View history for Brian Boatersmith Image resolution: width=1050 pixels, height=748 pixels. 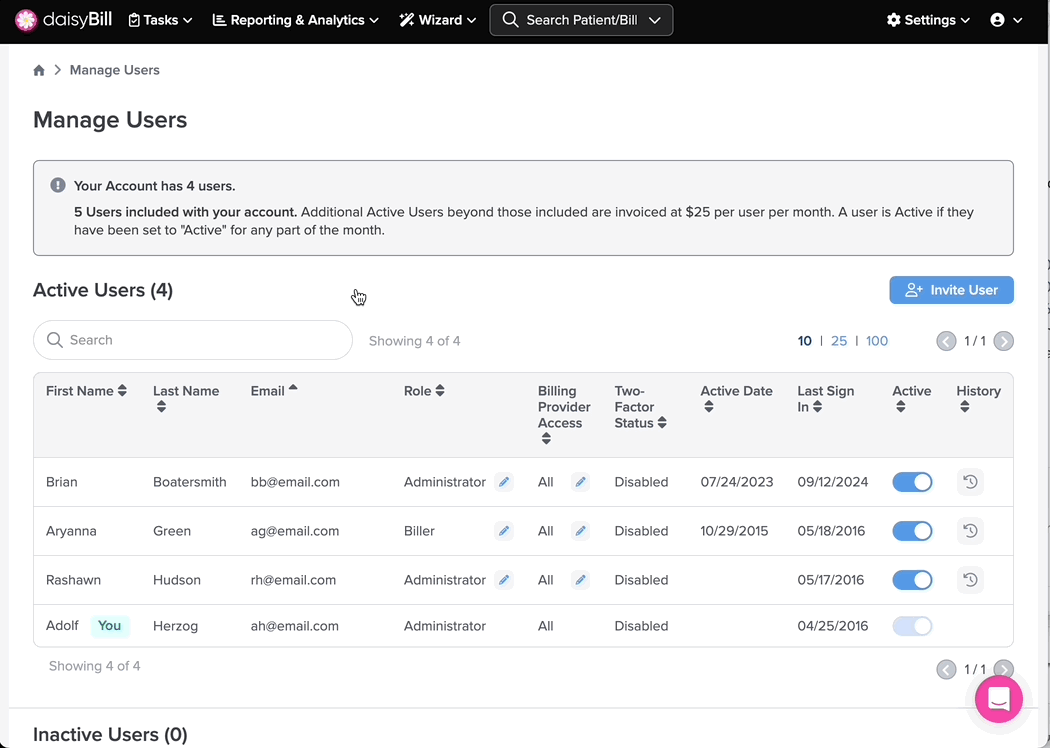tap(970, 482)
